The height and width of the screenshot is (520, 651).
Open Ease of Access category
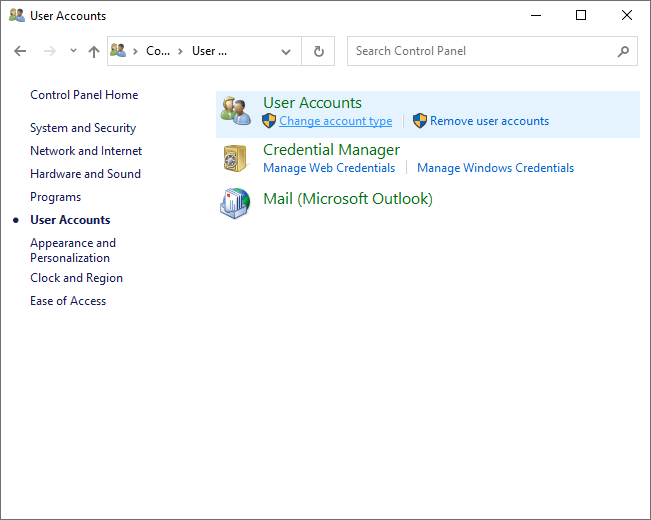tap(68, 301)
